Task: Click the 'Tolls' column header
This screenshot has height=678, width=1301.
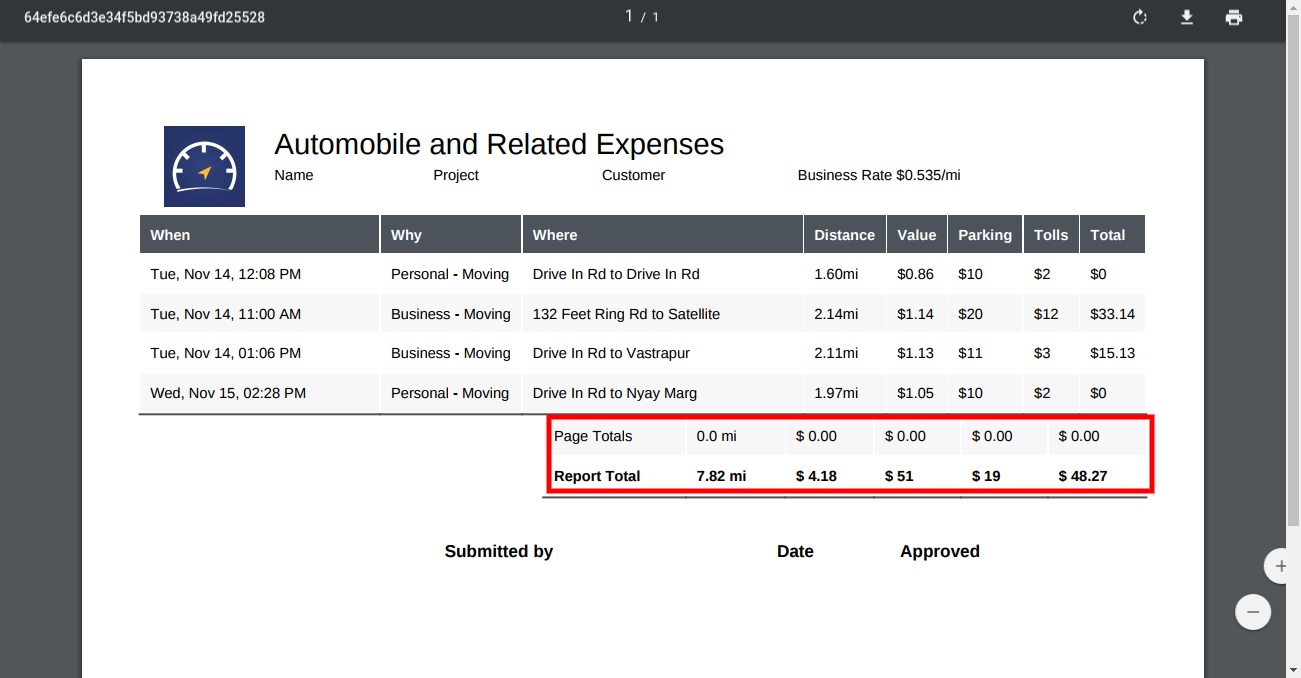Action: tap(1051, 235)
